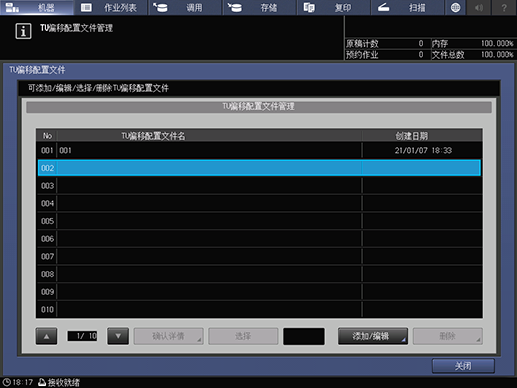Click the creation date 21/01/07 18:33
The image size is (517, 388).
(423, 150)
